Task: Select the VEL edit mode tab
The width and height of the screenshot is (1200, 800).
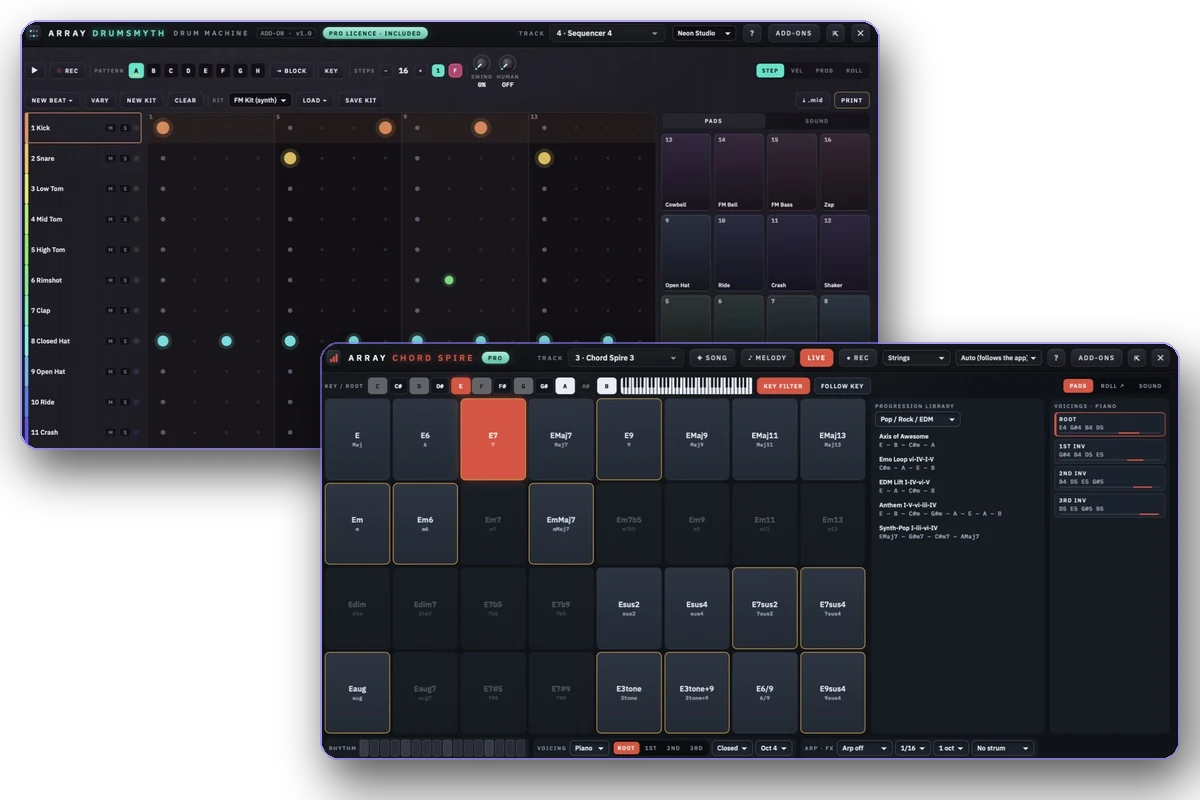Action: [797, 71]
